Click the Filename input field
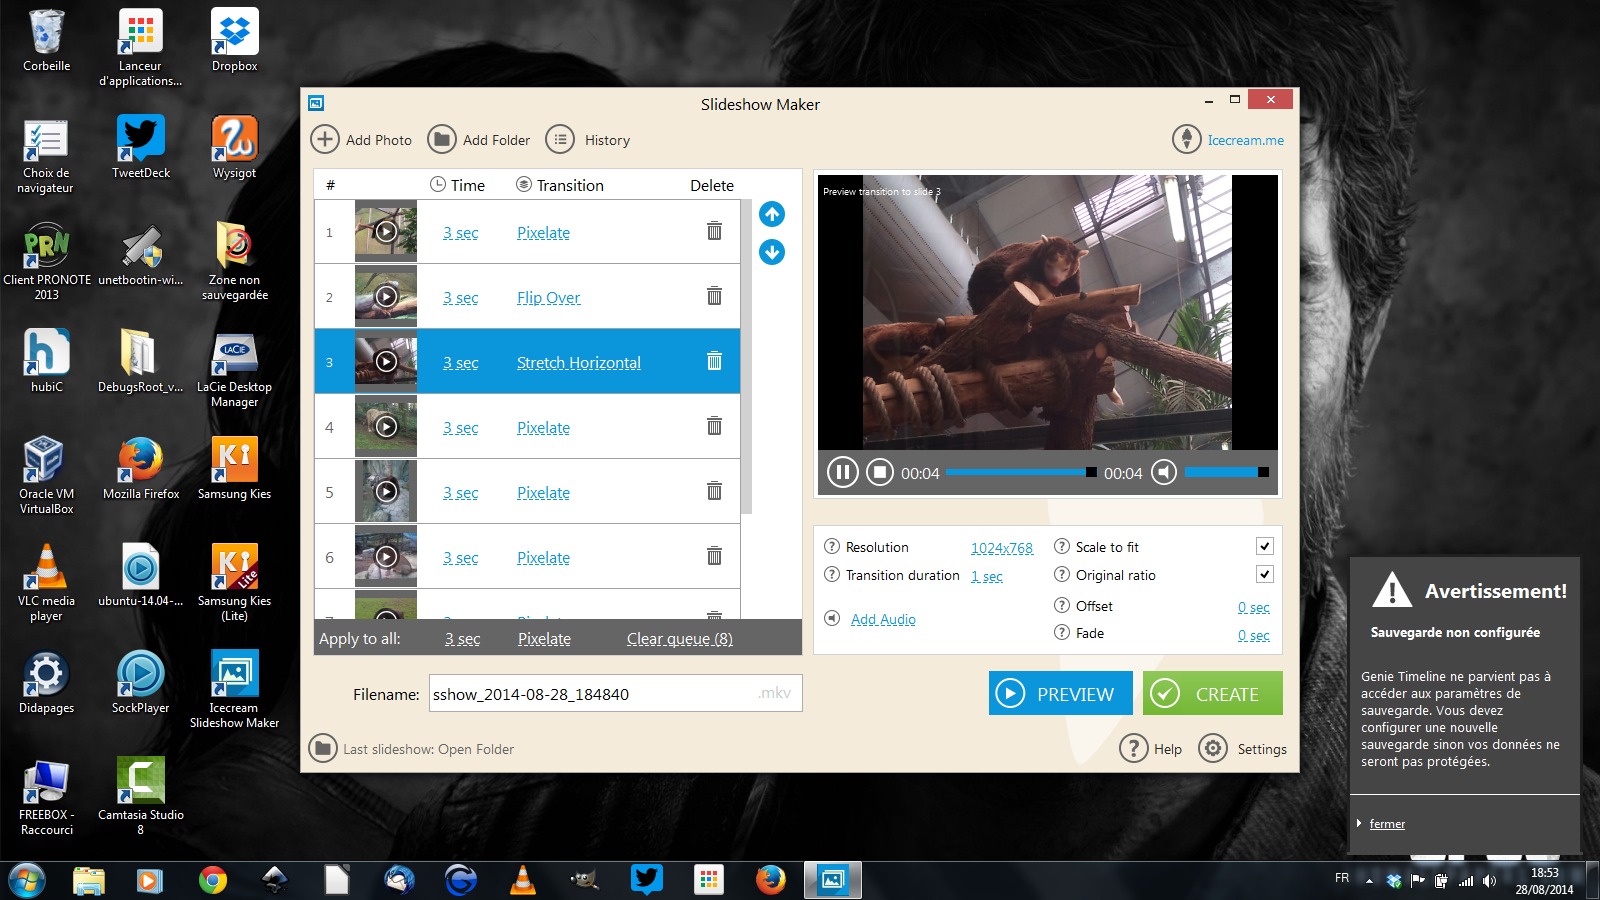 coord(616,693)
